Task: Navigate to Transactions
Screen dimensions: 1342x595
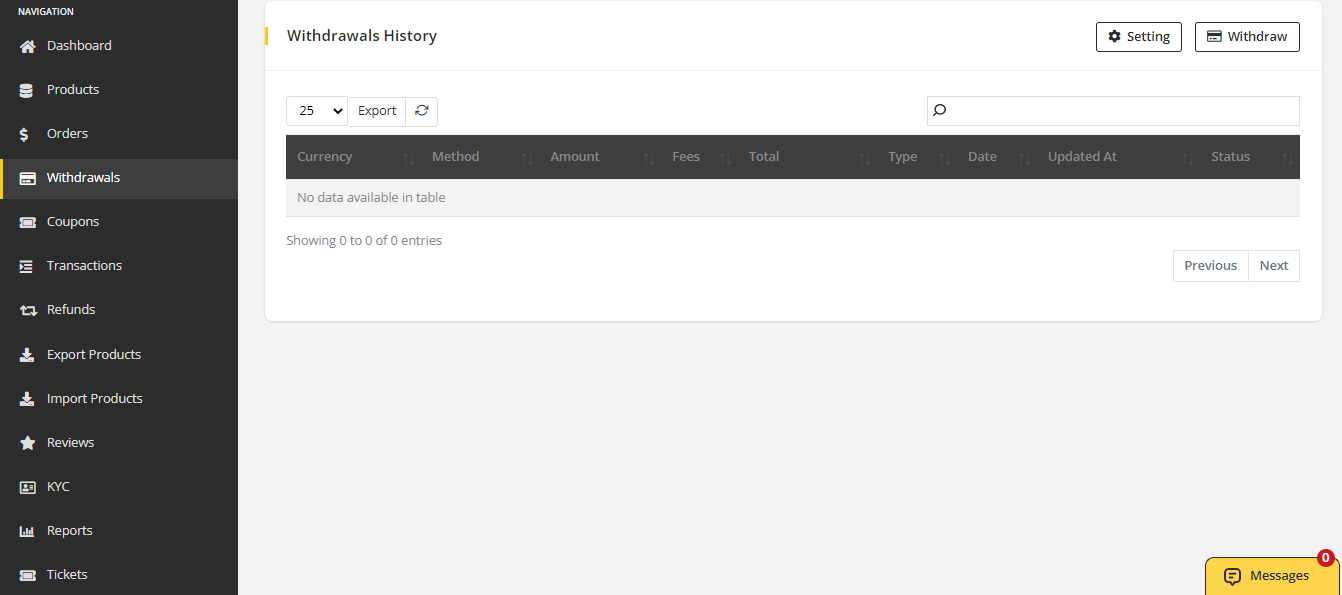Action: (x=119, y=266)
